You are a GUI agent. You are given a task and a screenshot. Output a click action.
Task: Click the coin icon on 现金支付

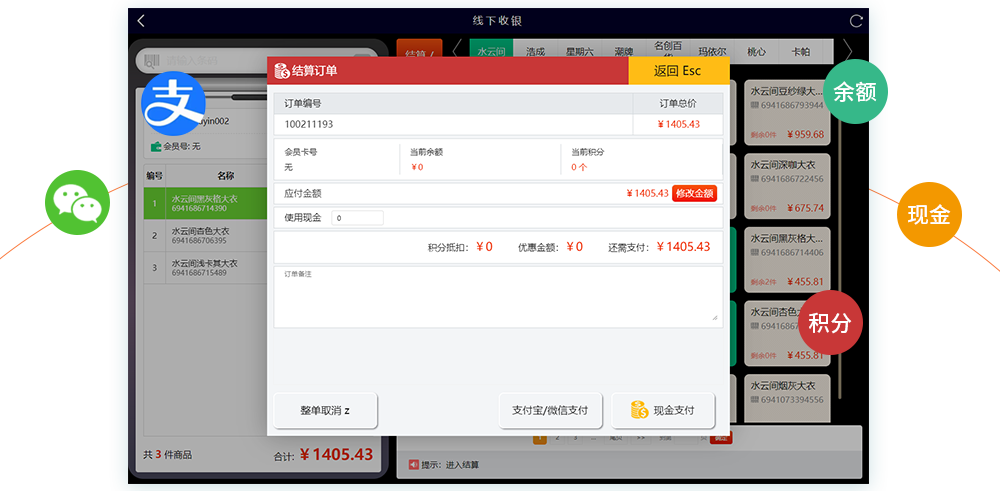(639, 410)
